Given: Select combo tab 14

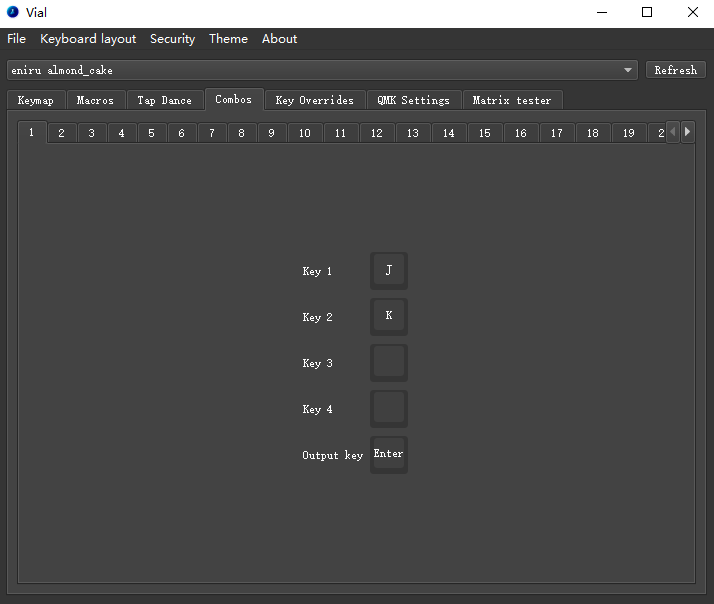Looking at the screenshot, I should point(449,133).
